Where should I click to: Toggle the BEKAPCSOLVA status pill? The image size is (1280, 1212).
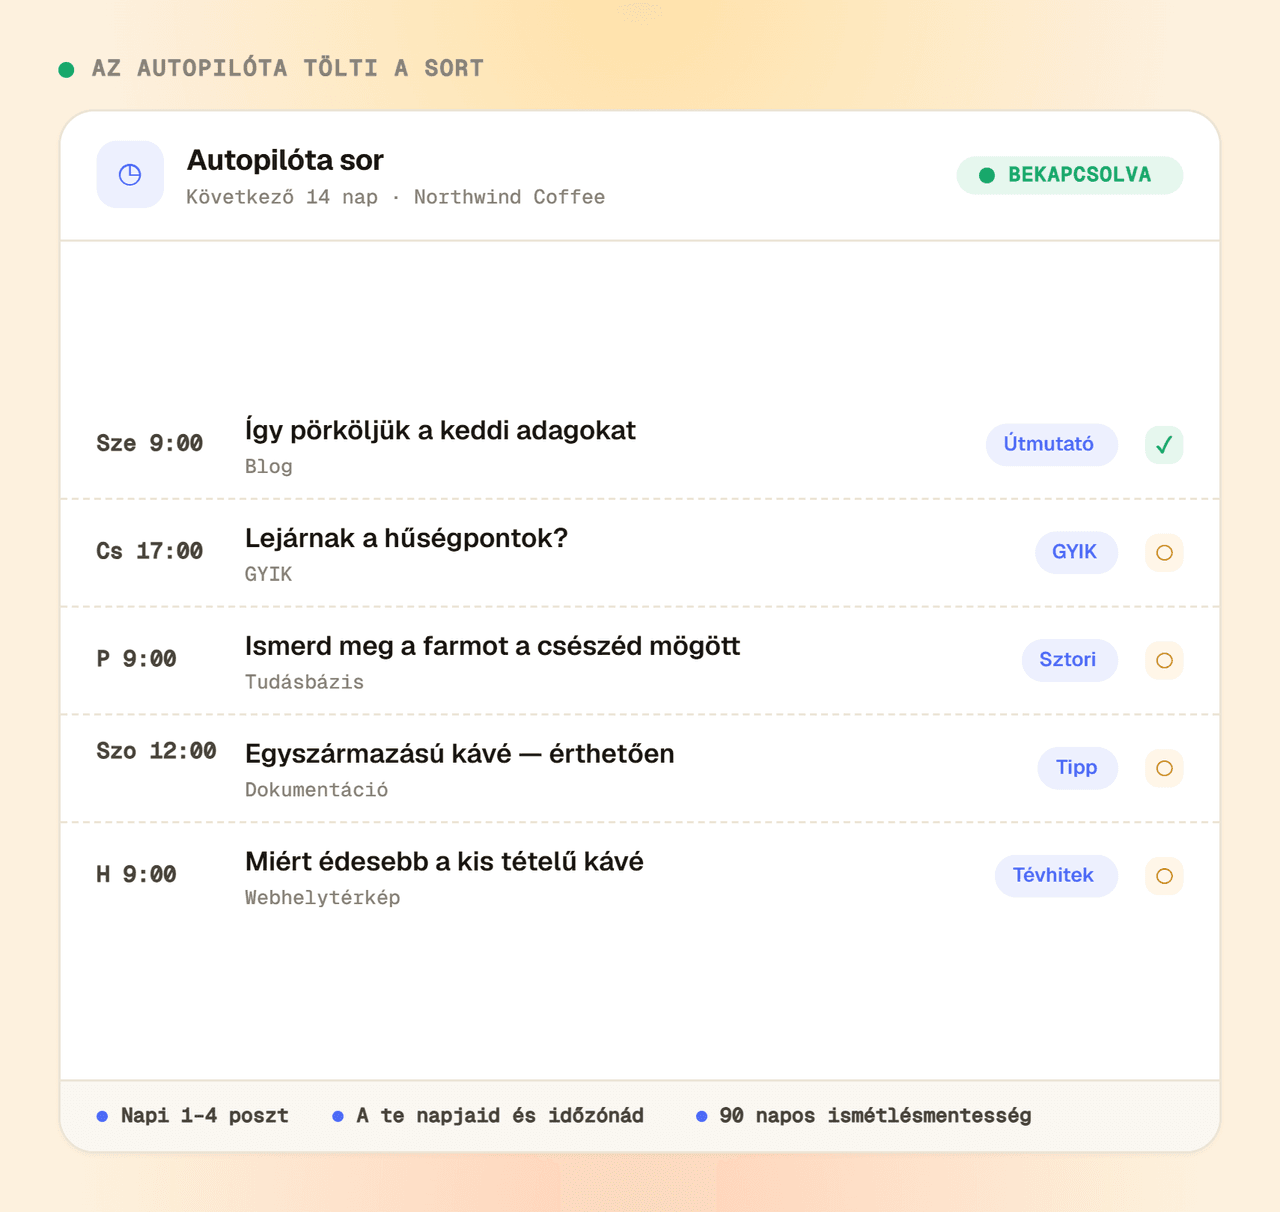tap(1070, 175)
